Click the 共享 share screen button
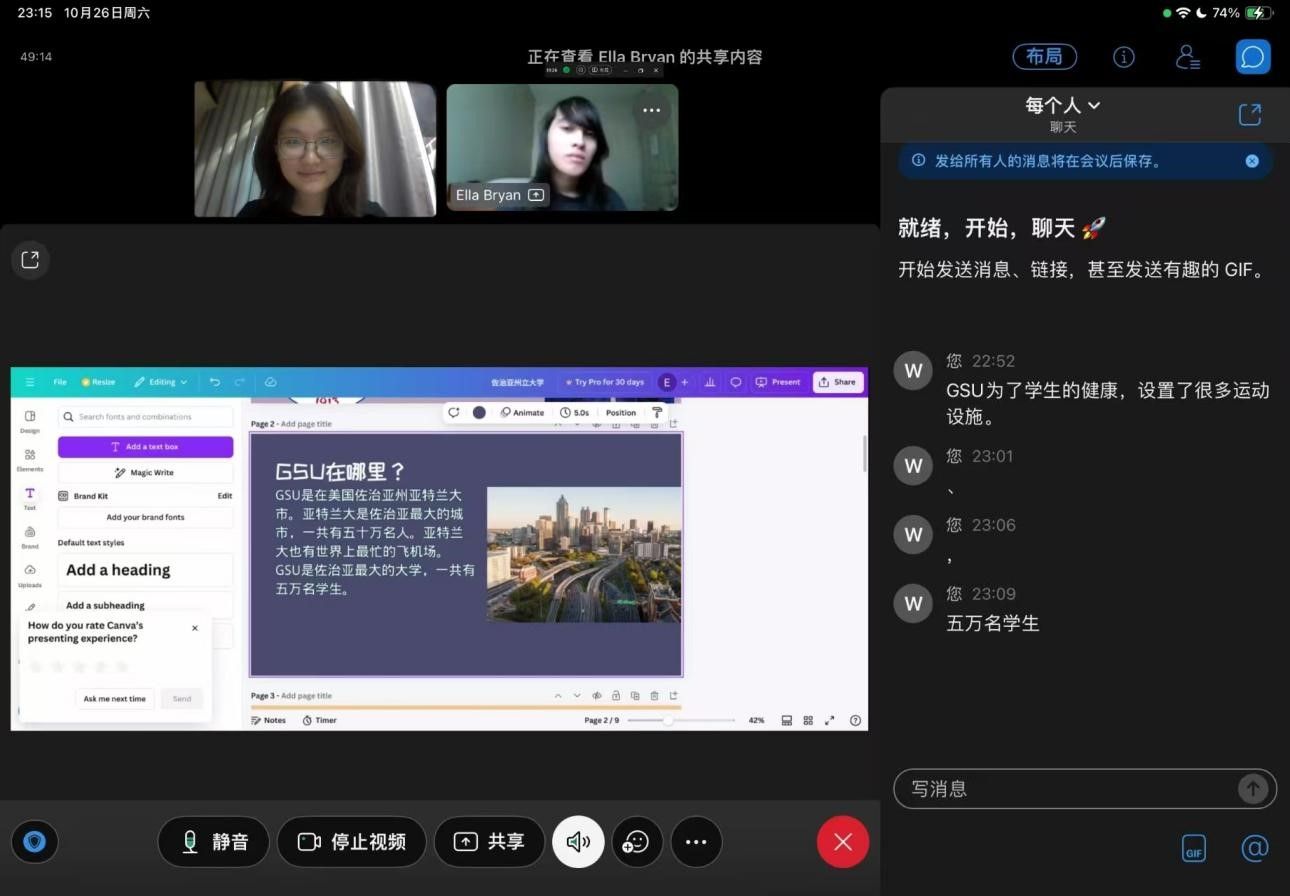Viewport: 1290px width, 896px height. pos(489,842)
